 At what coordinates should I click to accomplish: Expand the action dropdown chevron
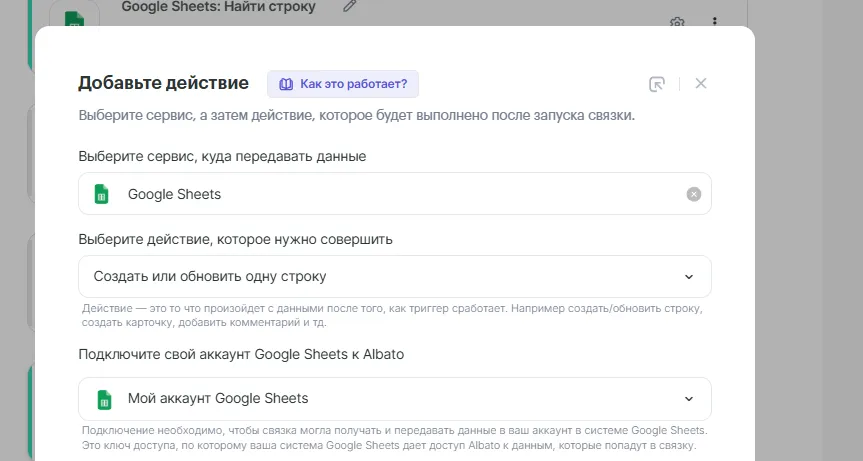point(688,277)
